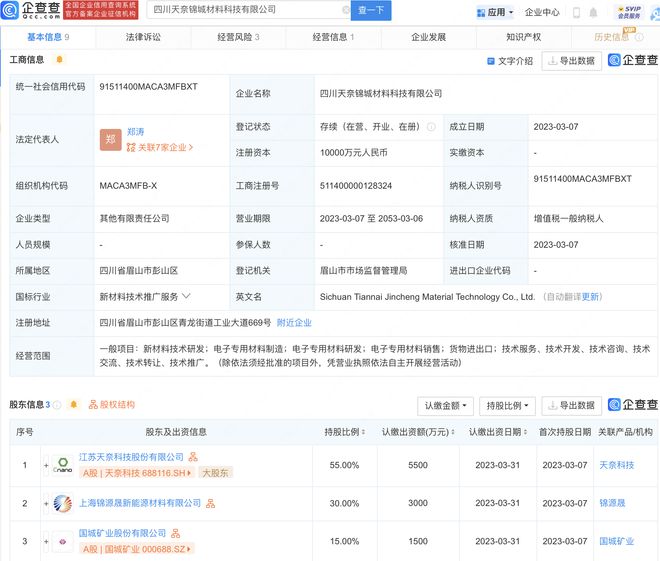Image resolution: width=660 pixels, height=561 pixels.
Task: Open 国城矿业股份有限公司 link
Action: 122,533
